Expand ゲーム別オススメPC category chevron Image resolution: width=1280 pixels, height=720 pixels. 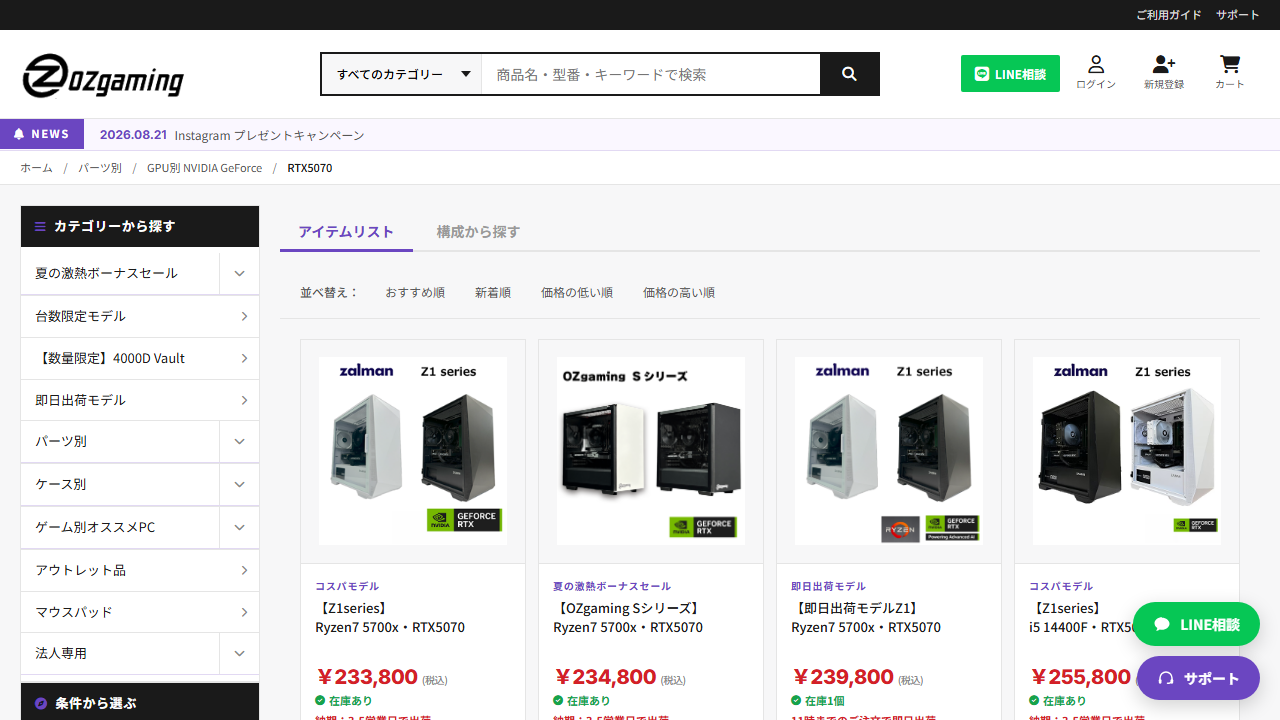click(x=239, y=527)
